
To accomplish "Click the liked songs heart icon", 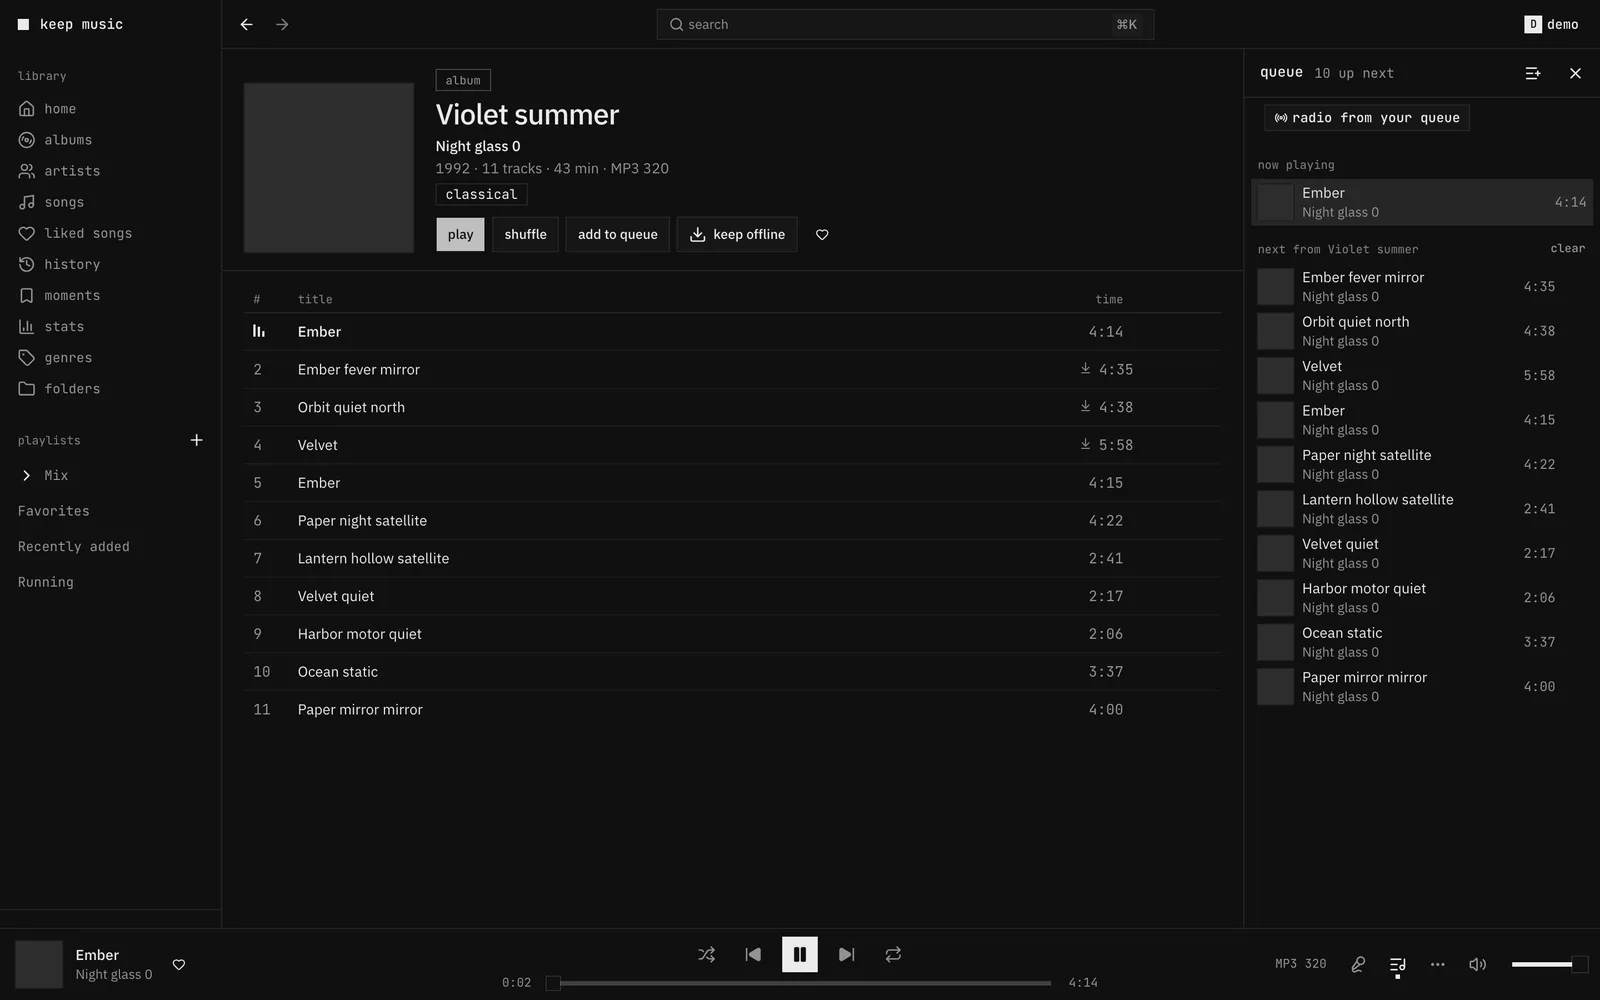I will 27,233.
